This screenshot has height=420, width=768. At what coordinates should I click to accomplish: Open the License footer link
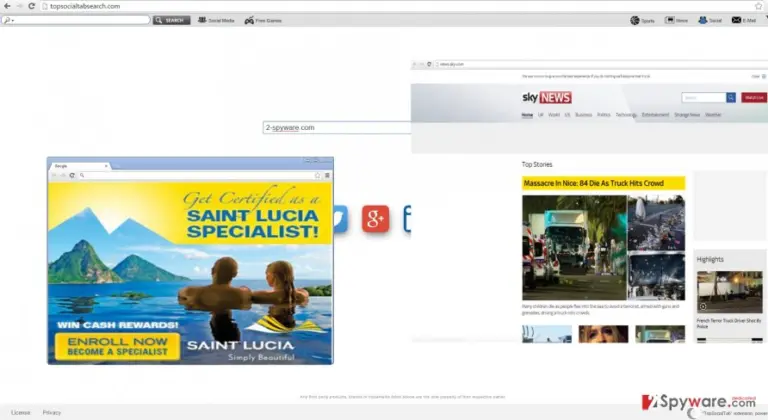click(21, 412)
